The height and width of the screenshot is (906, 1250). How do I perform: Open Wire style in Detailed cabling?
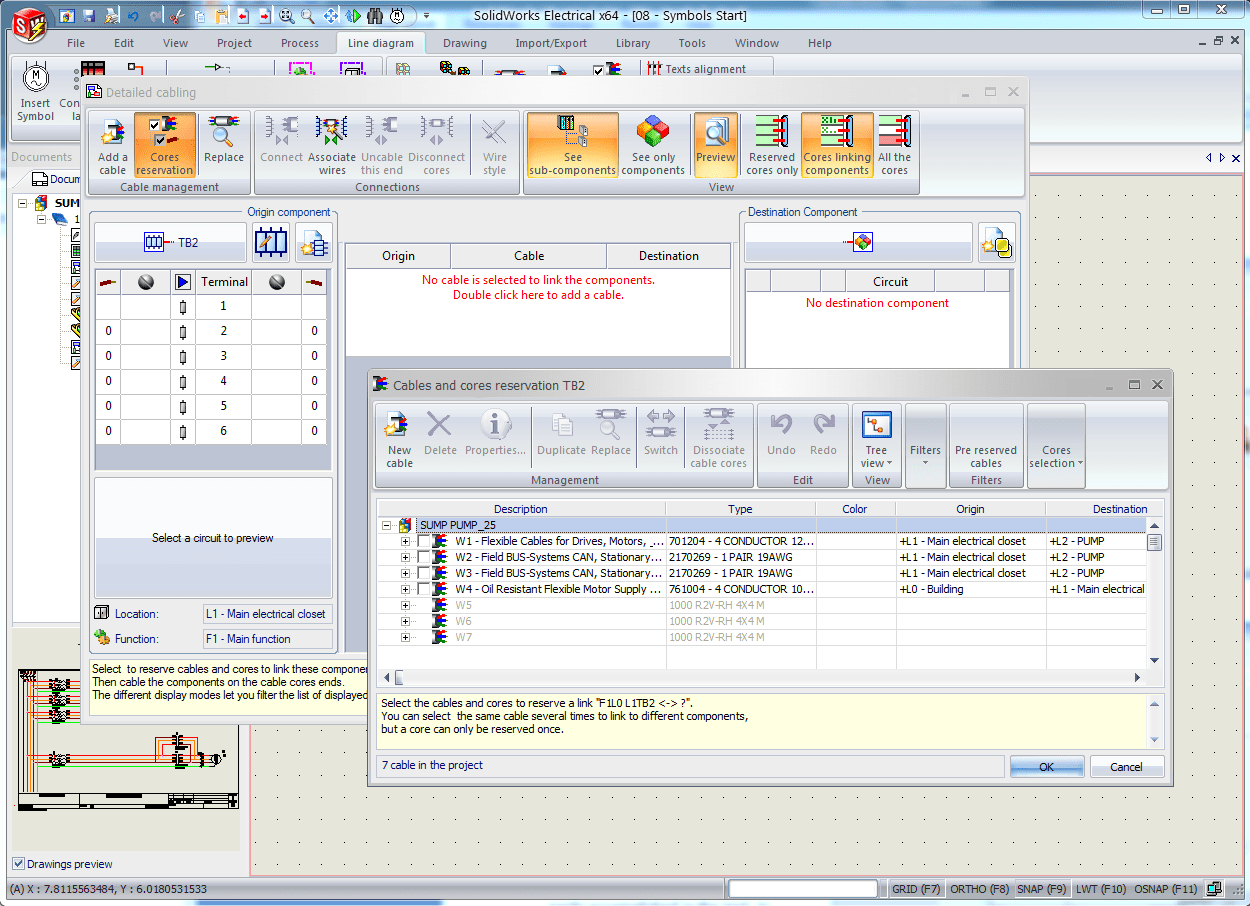tap(495, 145)
